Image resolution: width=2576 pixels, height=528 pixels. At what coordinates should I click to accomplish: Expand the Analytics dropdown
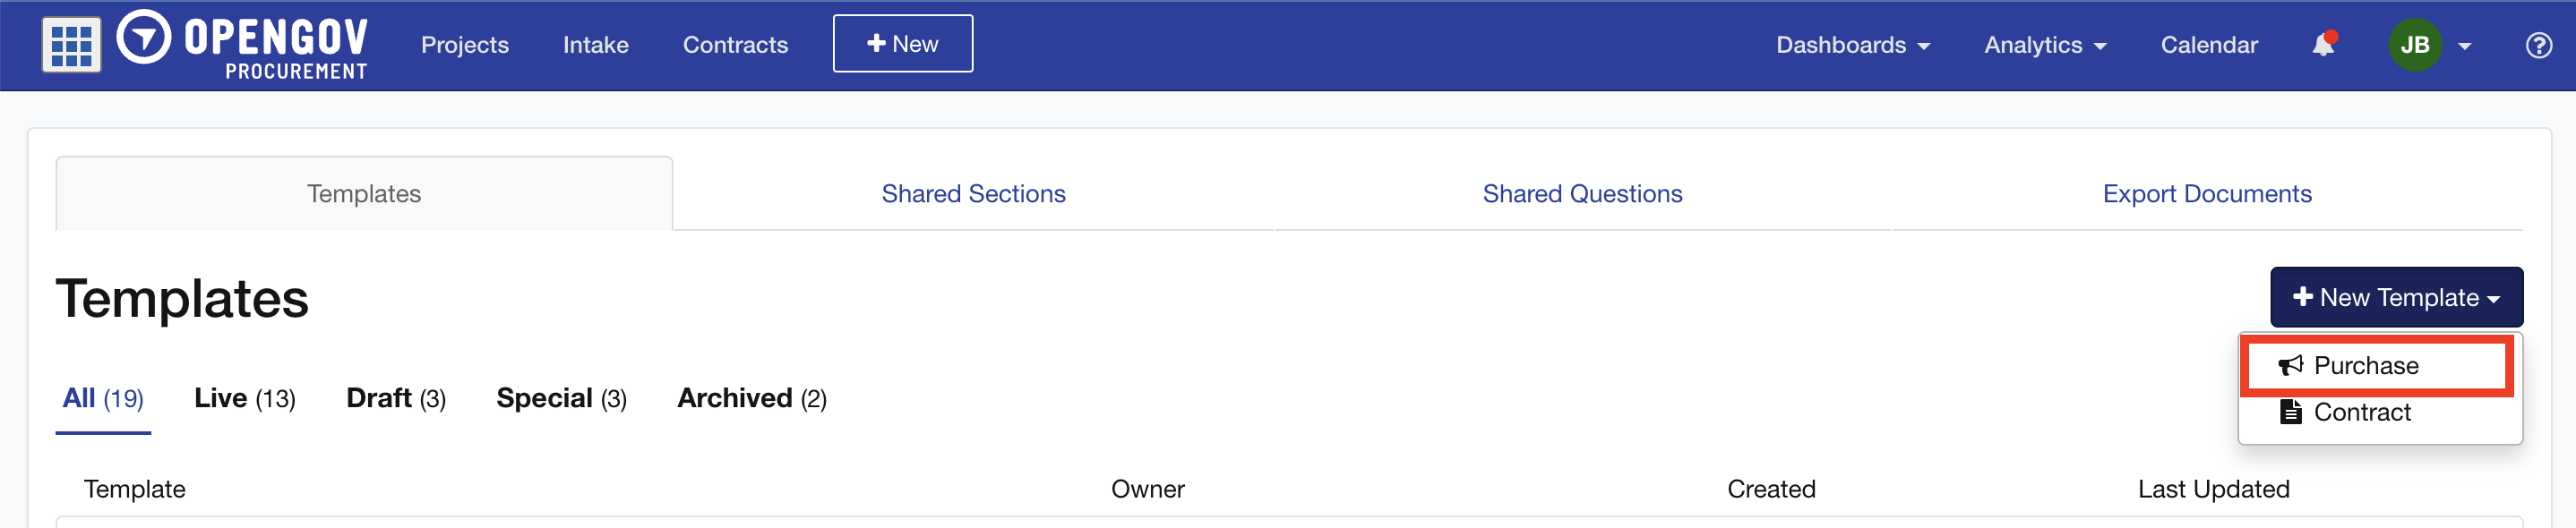2045,45
